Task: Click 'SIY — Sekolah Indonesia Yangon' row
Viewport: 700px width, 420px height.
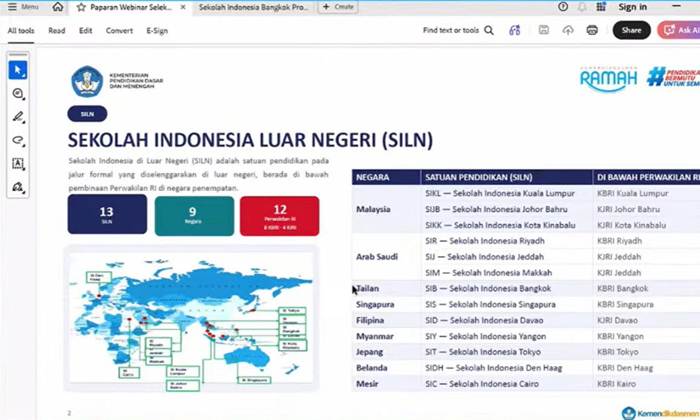Action: pyautogui.click(x=485, y=336)
